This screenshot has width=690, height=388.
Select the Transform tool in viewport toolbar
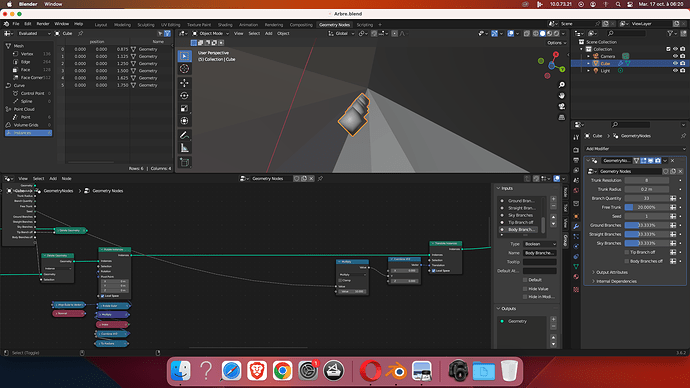[184, 121]
